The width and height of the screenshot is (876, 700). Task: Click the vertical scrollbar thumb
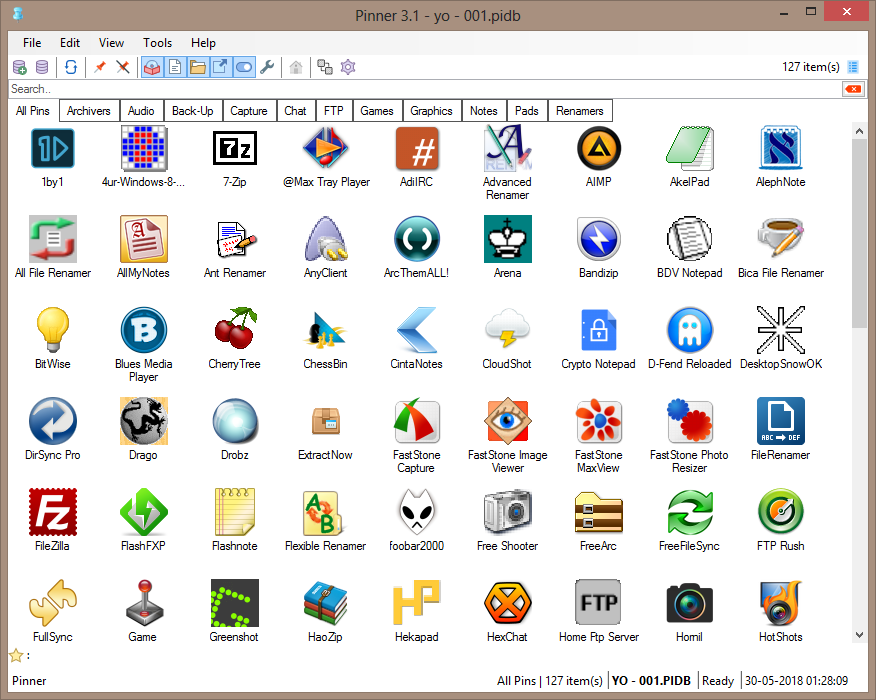859,234
